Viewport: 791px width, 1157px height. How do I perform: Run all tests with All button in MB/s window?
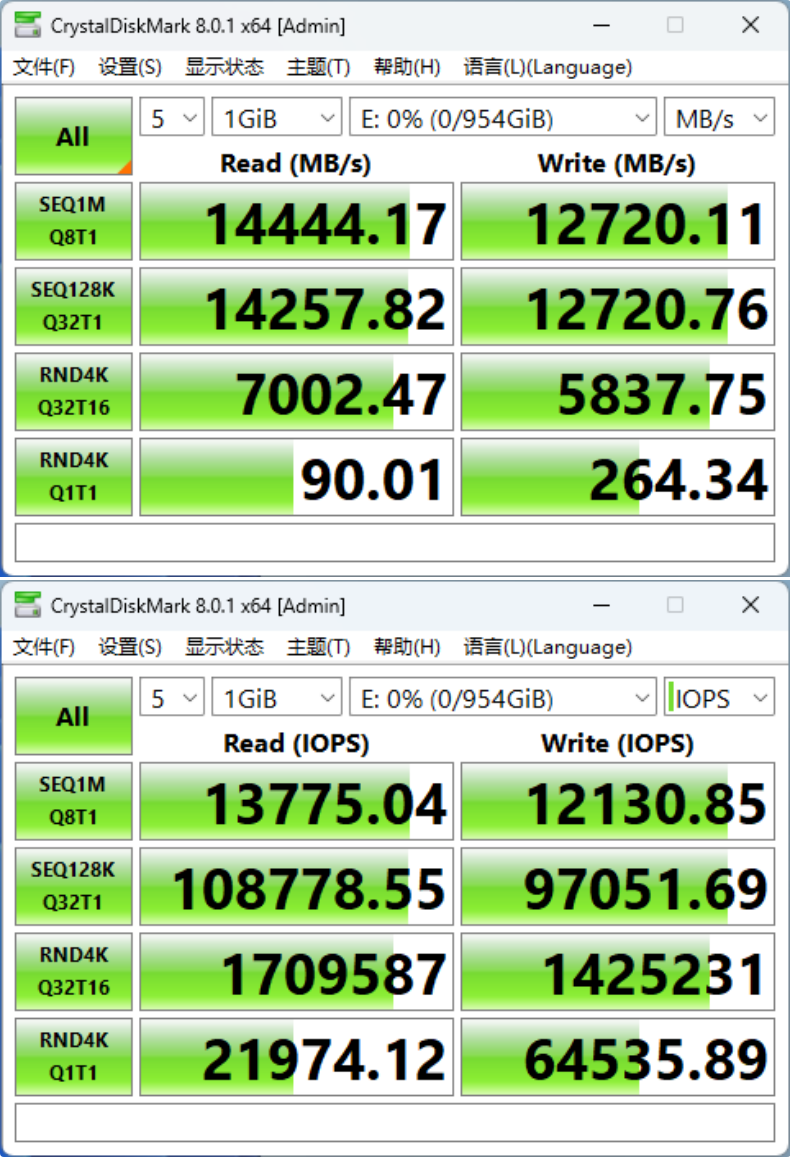coord(73,137)
